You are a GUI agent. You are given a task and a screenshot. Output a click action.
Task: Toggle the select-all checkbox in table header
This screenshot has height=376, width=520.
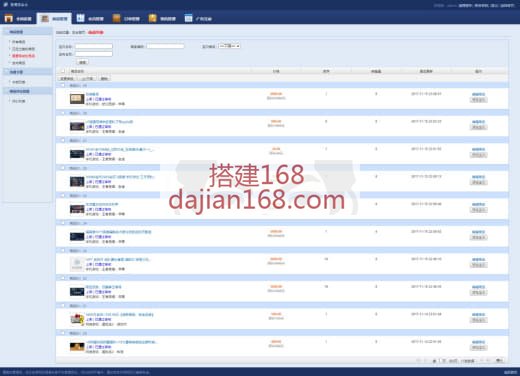[x=63, y=71]
